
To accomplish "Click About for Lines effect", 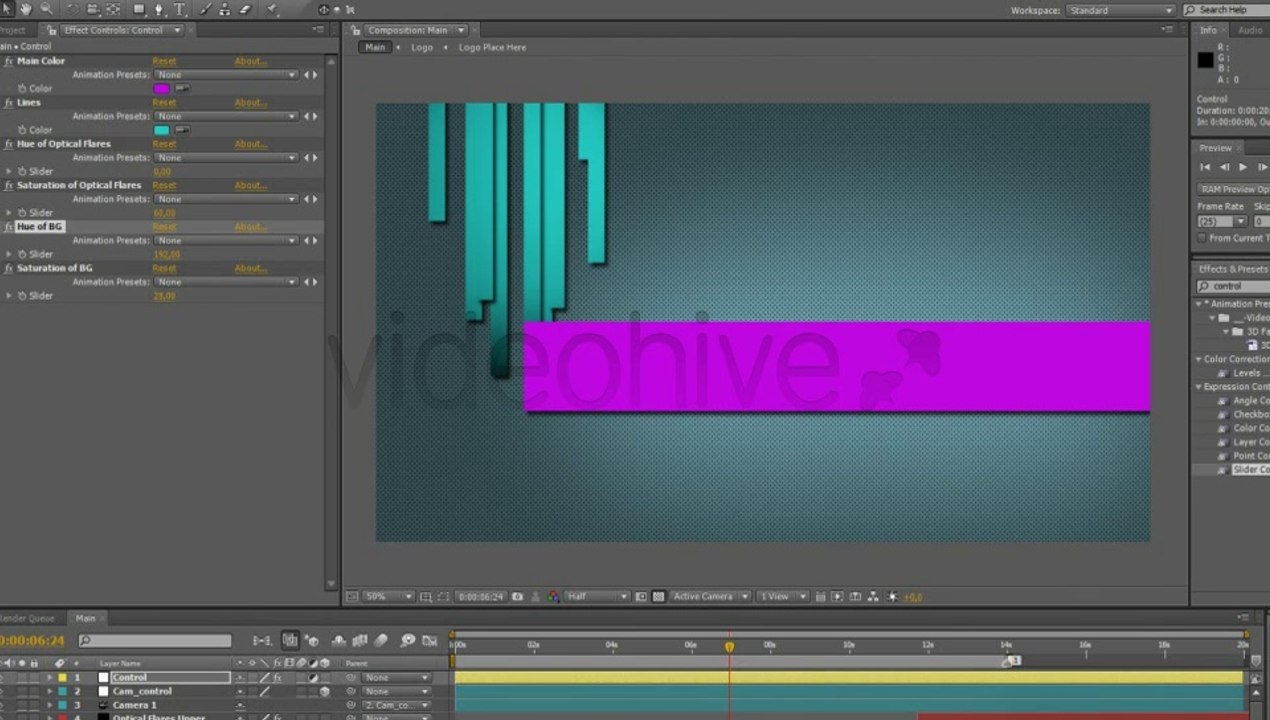I will coord(250,102).
